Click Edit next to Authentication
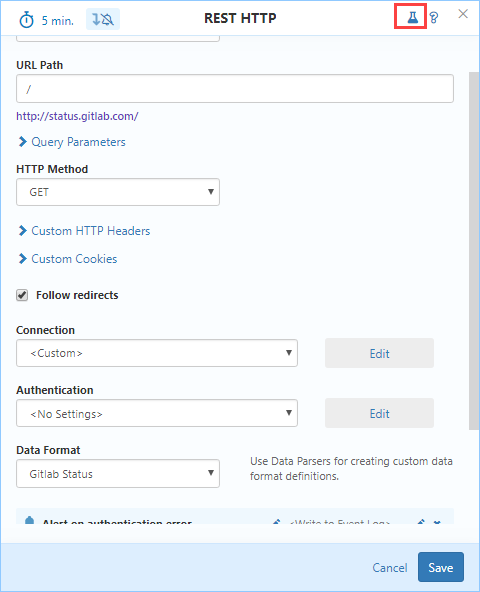Screen dimensions: 480x592 tap(379, 413)
